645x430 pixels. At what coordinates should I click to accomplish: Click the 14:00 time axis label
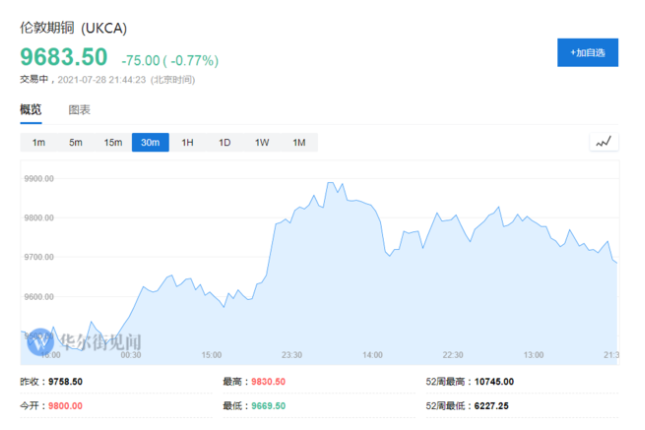[372, 354]
